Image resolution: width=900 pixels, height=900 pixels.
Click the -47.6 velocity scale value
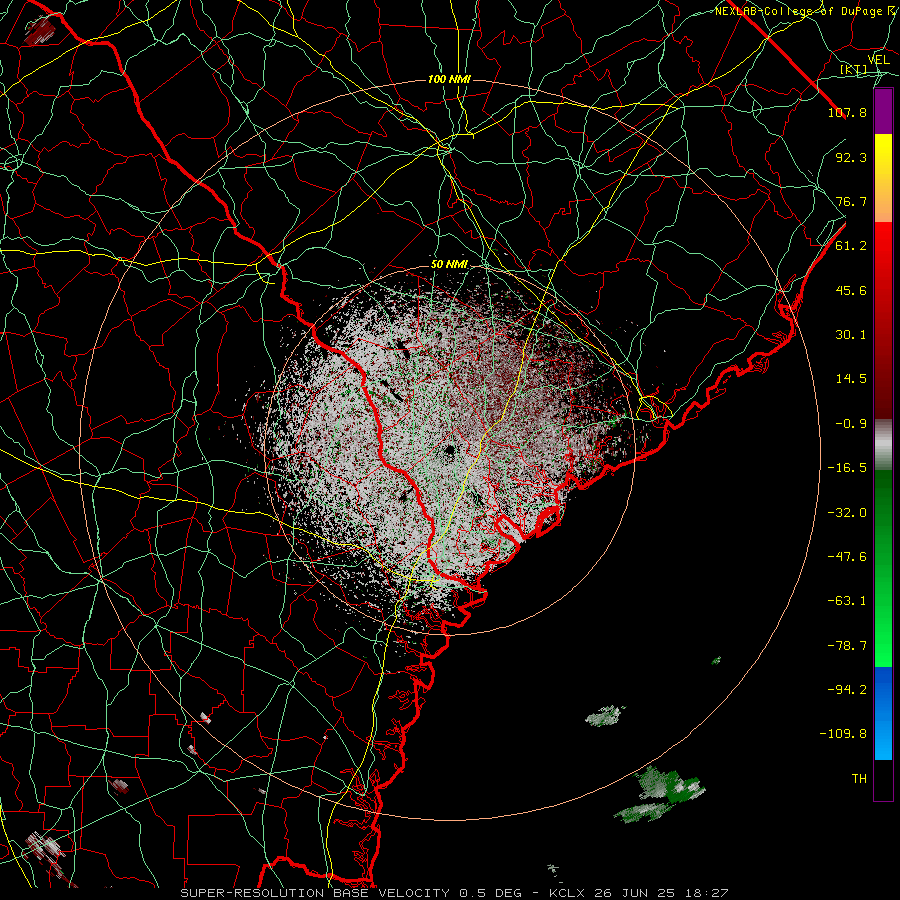pyautogui.click(x=847, y=557)
